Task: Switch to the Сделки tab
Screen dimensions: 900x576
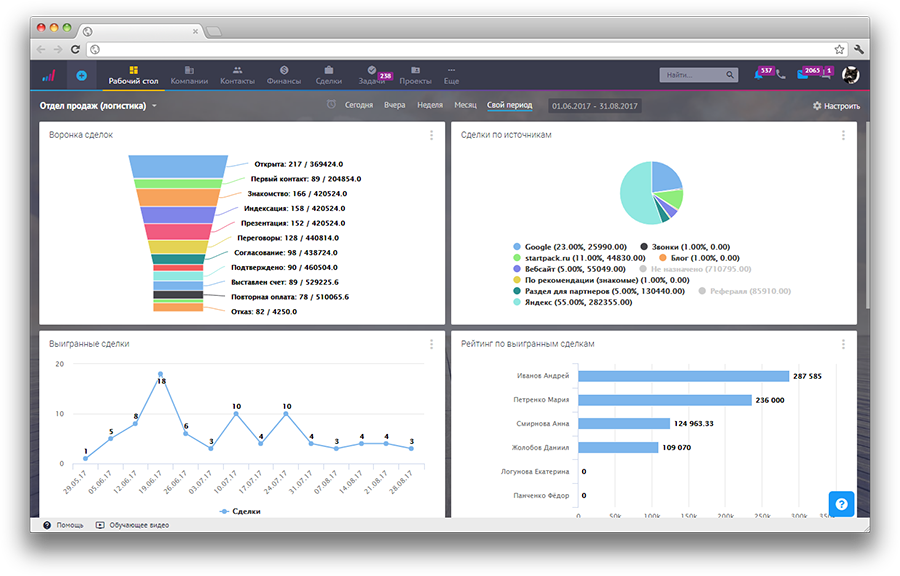Action: click(x=328, y=75)
